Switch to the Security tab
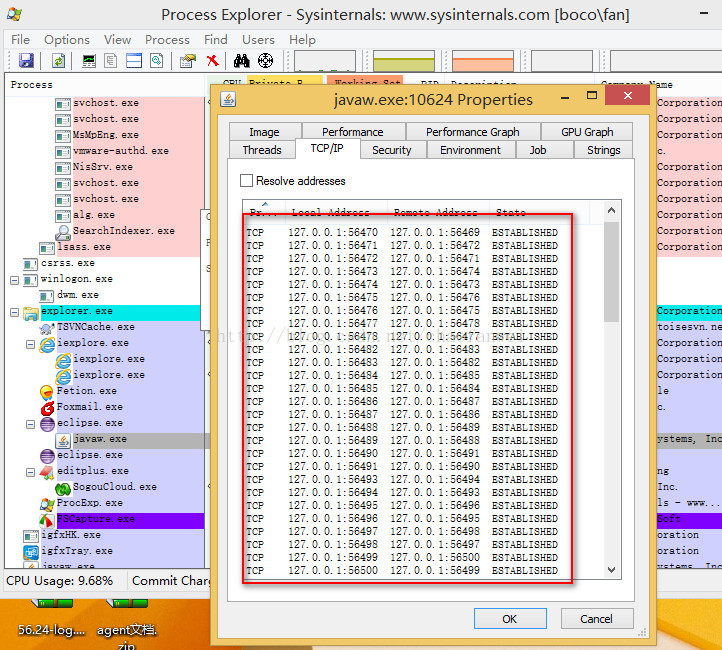Screen dimensions: 722x650 391,150
